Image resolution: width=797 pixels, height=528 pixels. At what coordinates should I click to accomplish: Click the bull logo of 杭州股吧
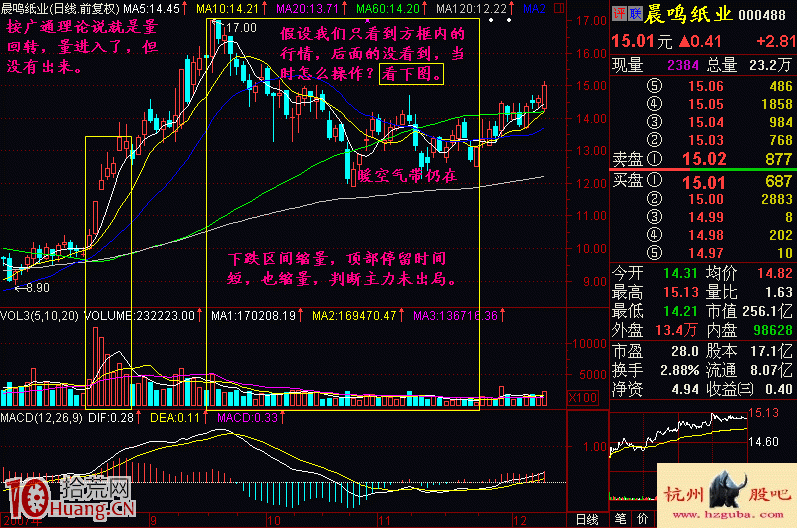pyautogui.click(x=727, y=490)
